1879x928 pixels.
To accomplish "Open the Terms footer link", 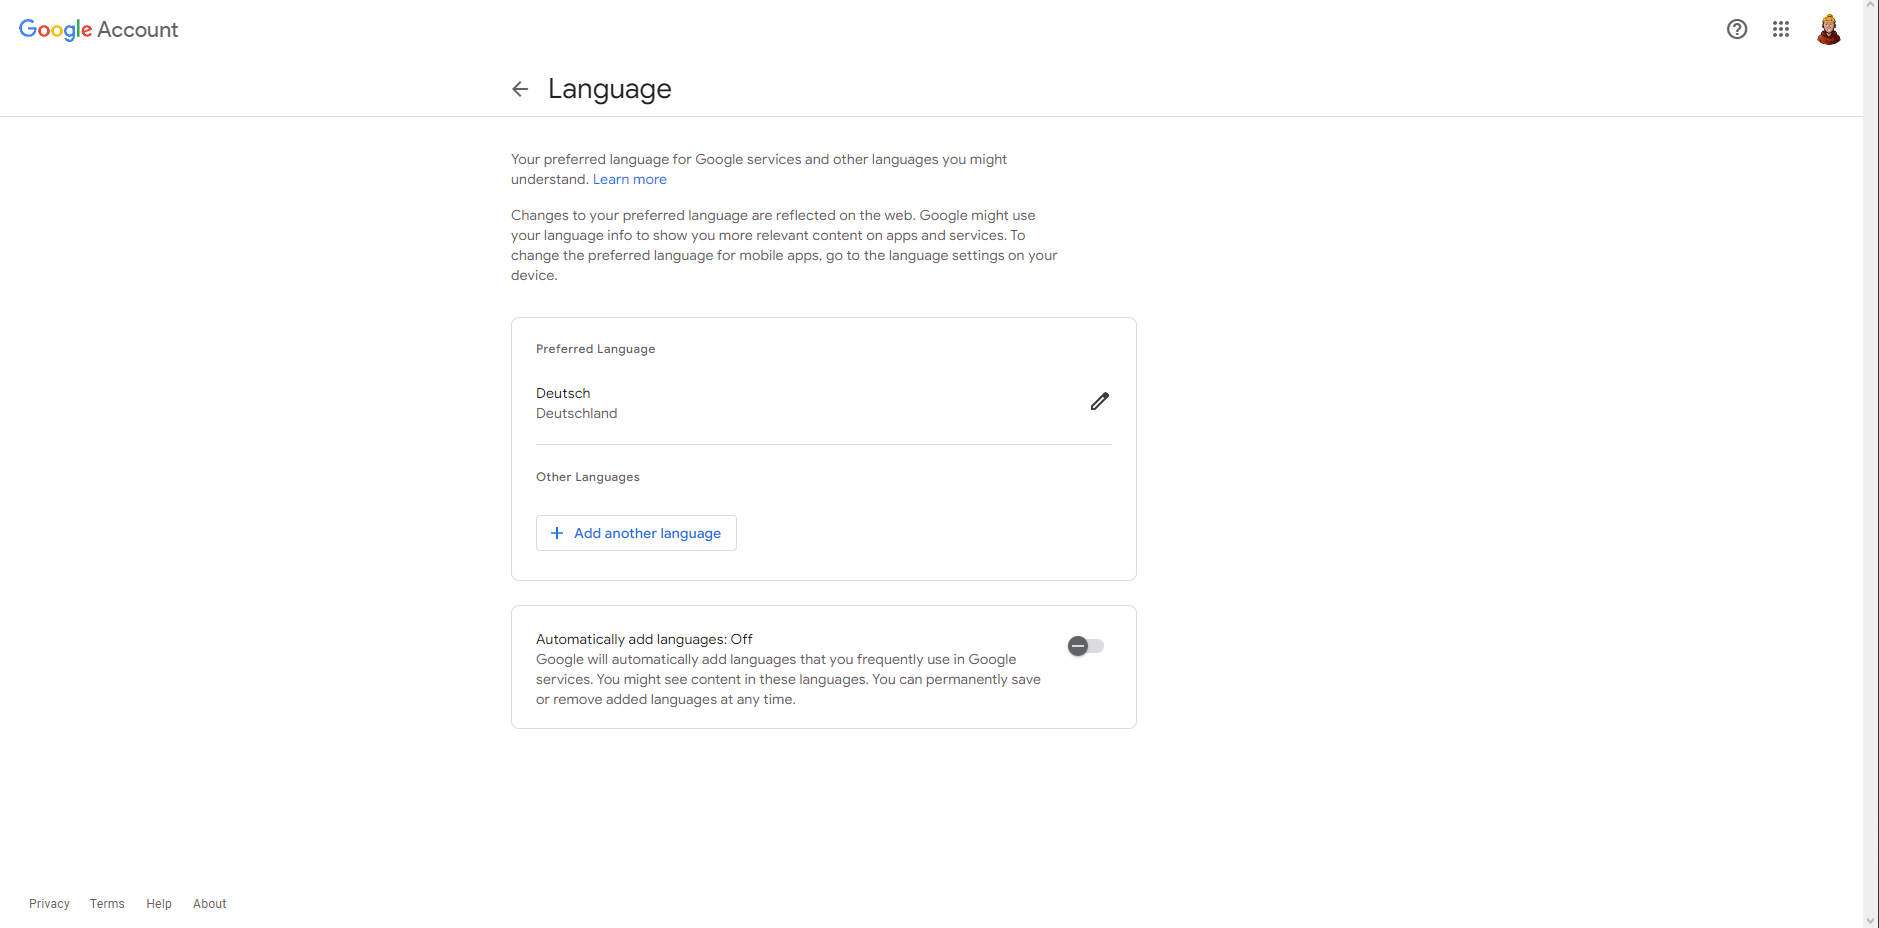I will pos(107,903).
